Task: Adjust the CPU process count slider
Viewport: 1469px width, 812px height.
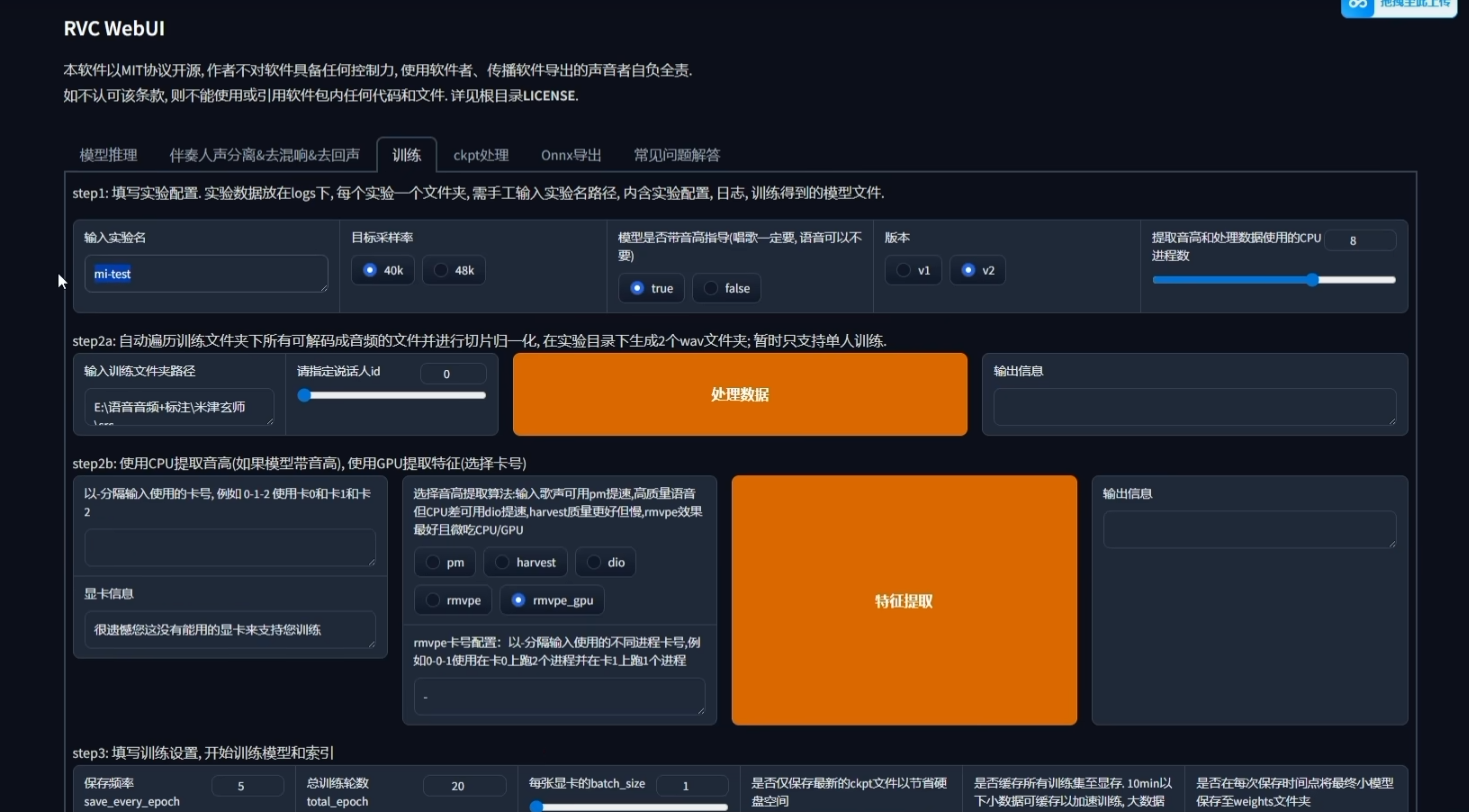Action: tap(1274, 280)
